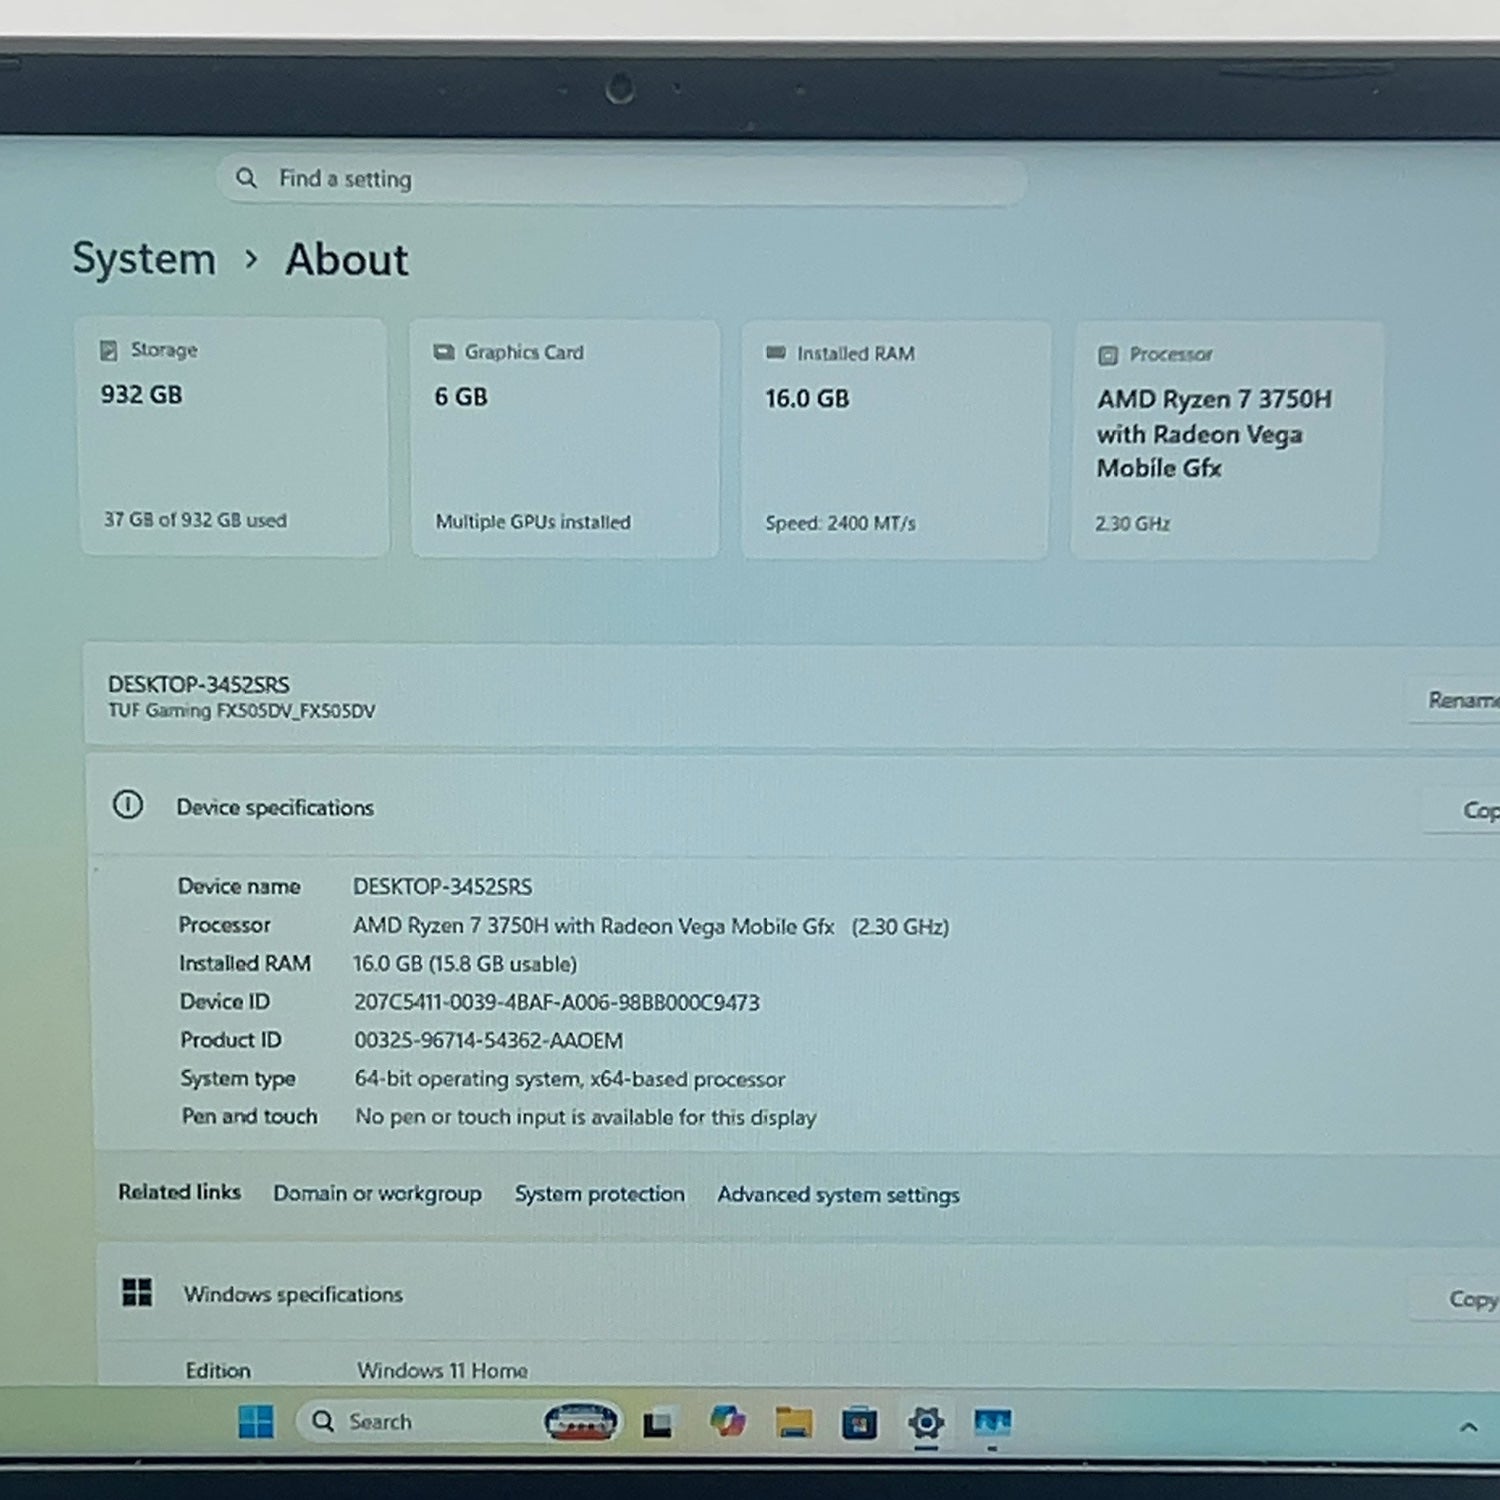The image size is (1500, 1500).
Task: Open the System protection link
Action: click(x=600, y=1194)
